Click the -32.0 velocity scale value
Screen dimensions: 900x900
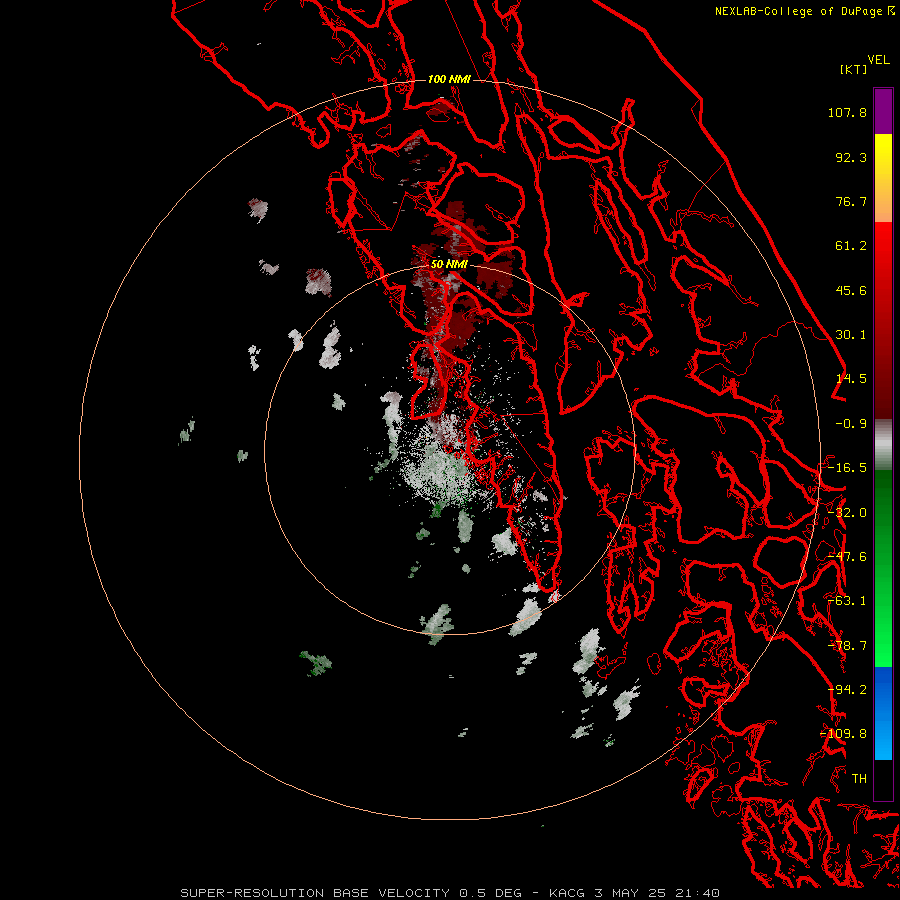coord(847,513)
